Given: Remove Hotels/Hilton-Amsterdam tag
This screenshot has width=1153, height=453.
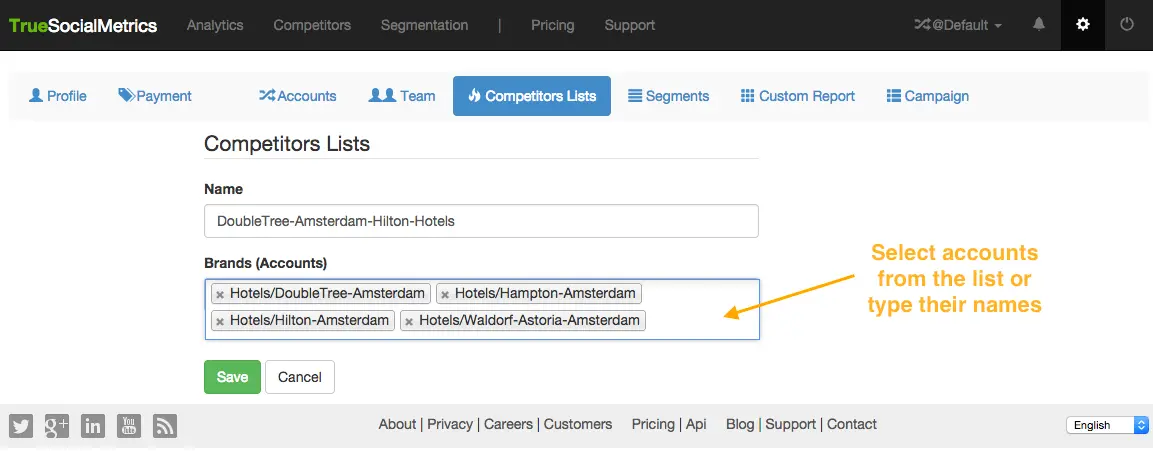Looking at the screenshot, I should tap(220, 322).
